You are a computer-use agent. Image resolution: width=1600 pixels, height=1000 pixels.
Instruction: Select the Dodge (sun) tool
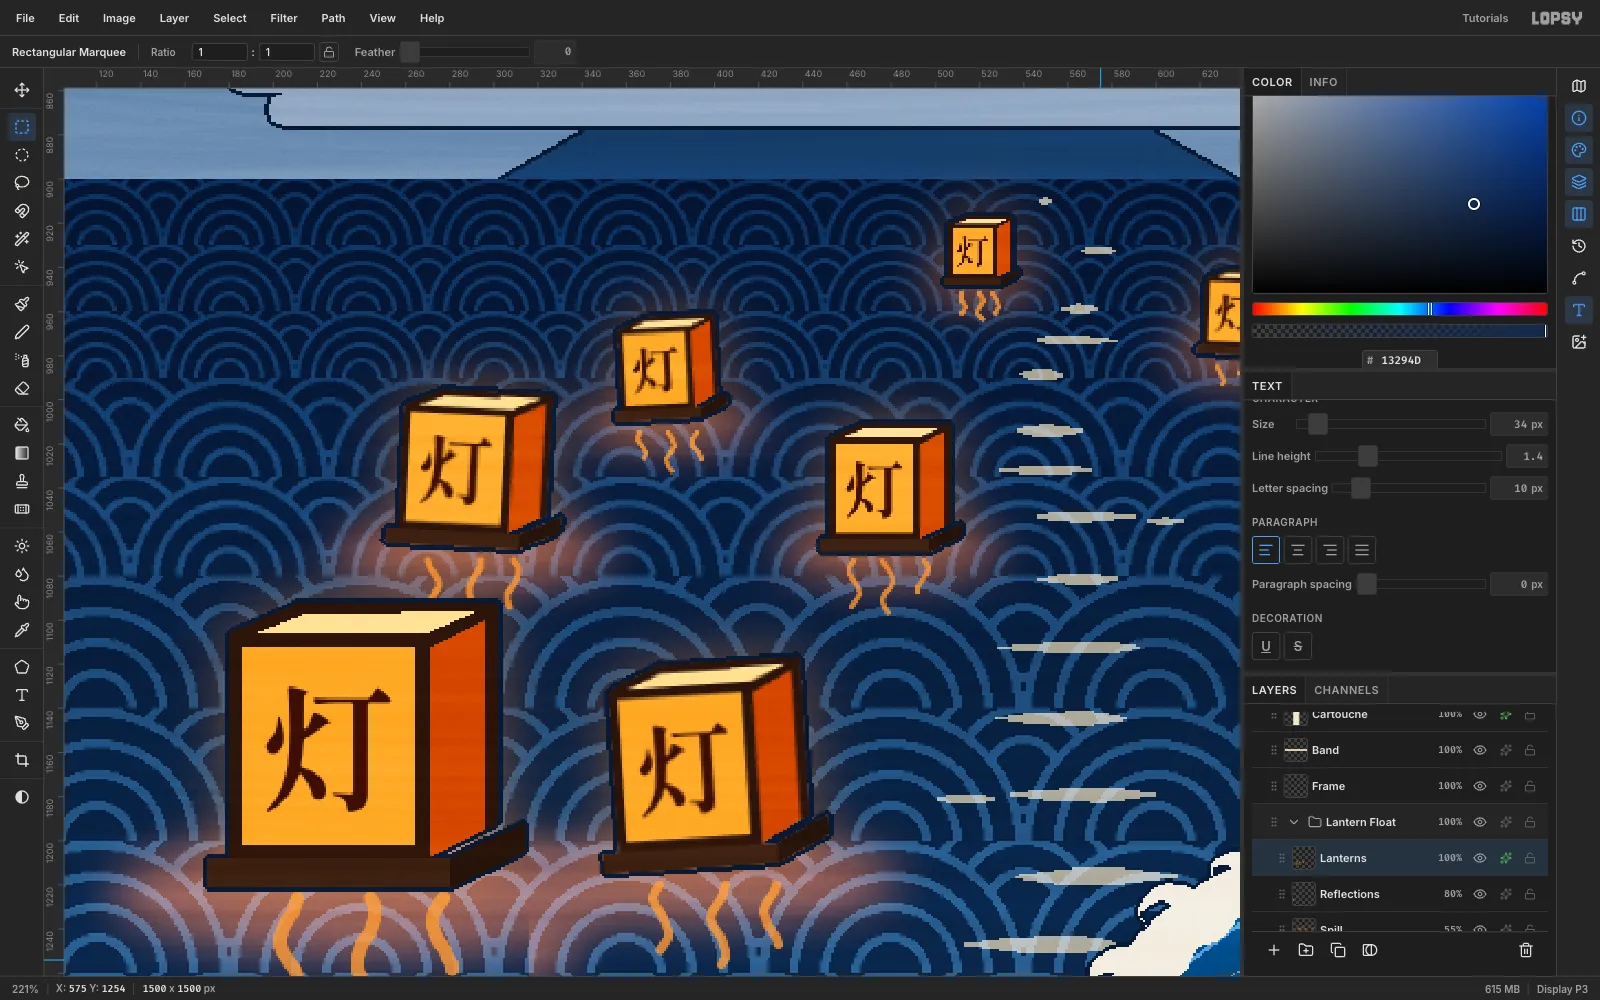22,546
